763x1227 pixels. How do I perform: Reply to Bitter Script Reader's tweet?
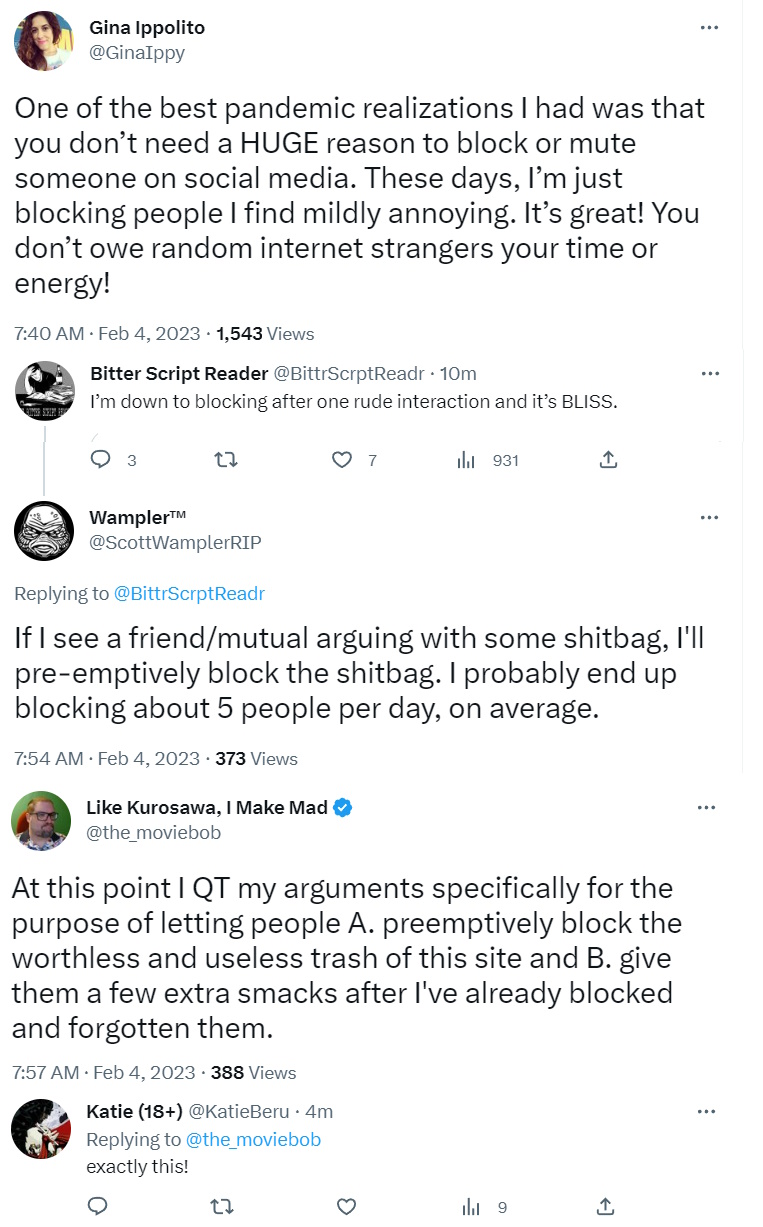point(100,460)
